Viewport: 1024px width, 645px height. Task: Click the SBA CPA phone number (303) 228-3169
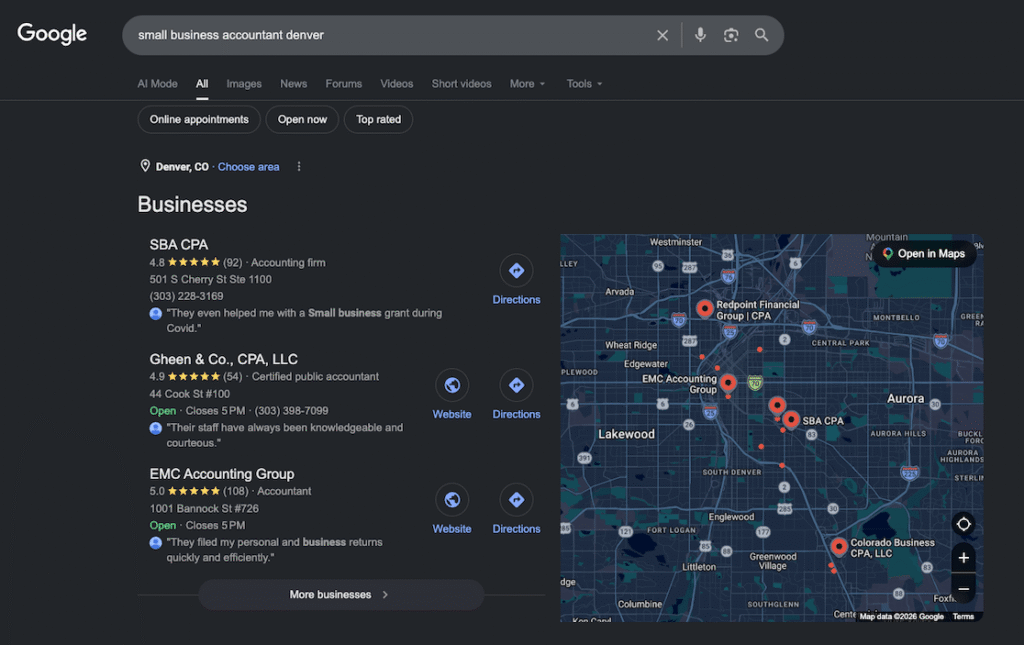186,296
